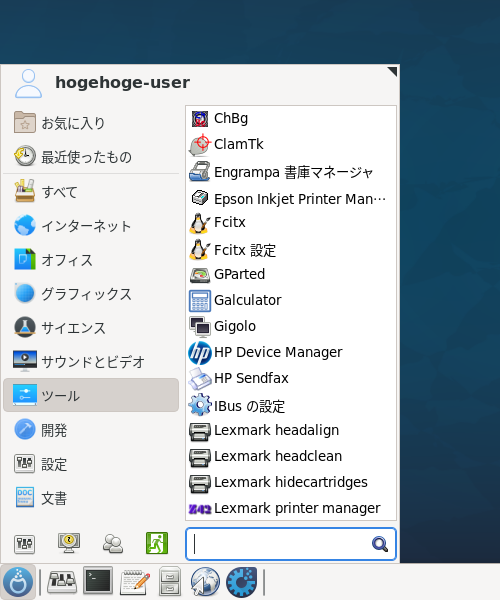
Task: Open Fcitx 設定
Action: 291,250
